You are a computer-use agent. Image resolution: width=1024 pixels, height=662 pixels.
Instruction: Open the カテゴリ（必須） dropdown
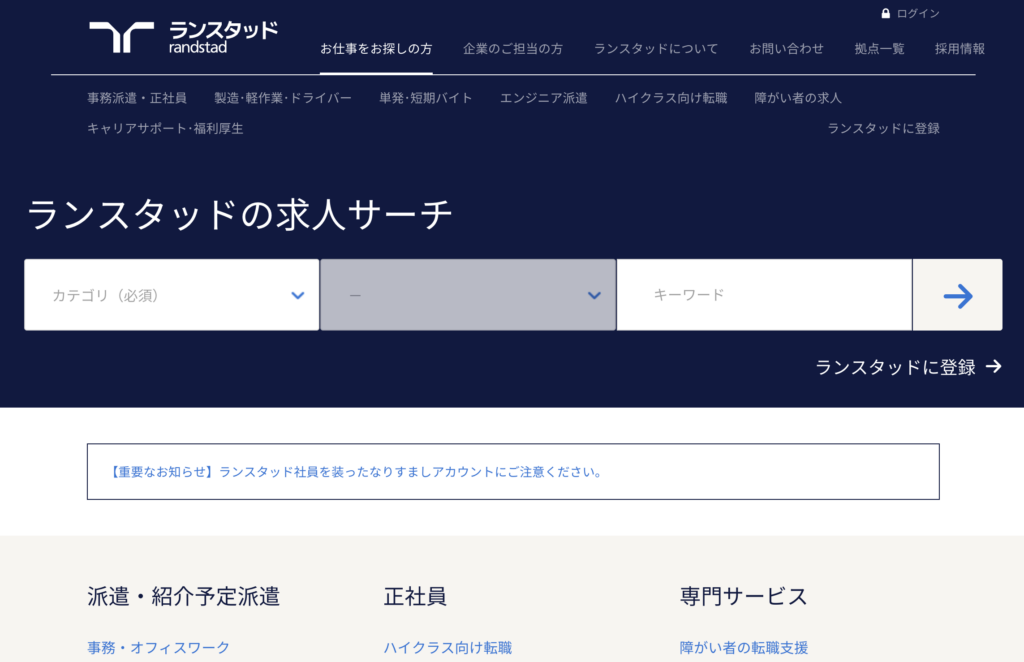pyautogui.click(x=172, y=295)
